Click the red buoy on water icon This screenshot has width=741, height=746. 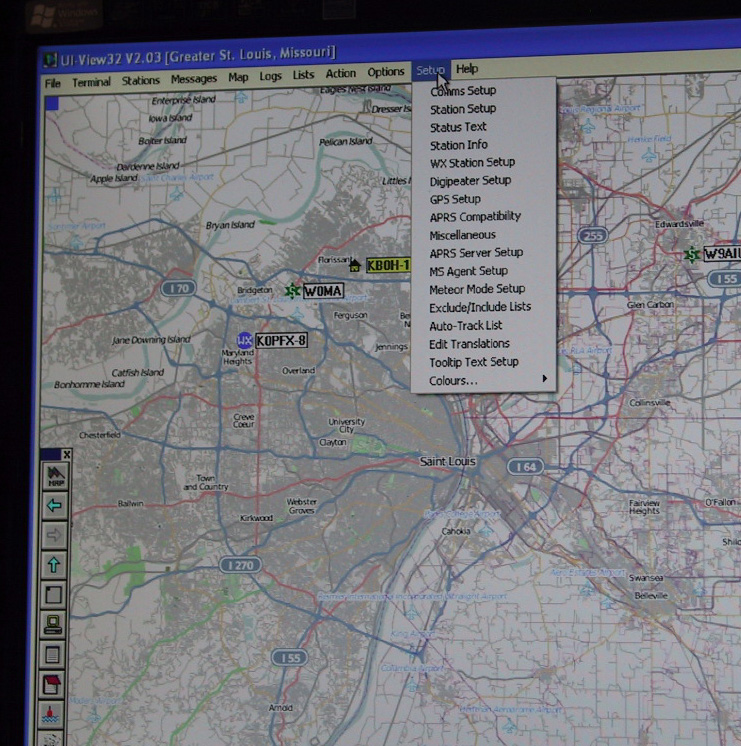[x=55, y=714]
